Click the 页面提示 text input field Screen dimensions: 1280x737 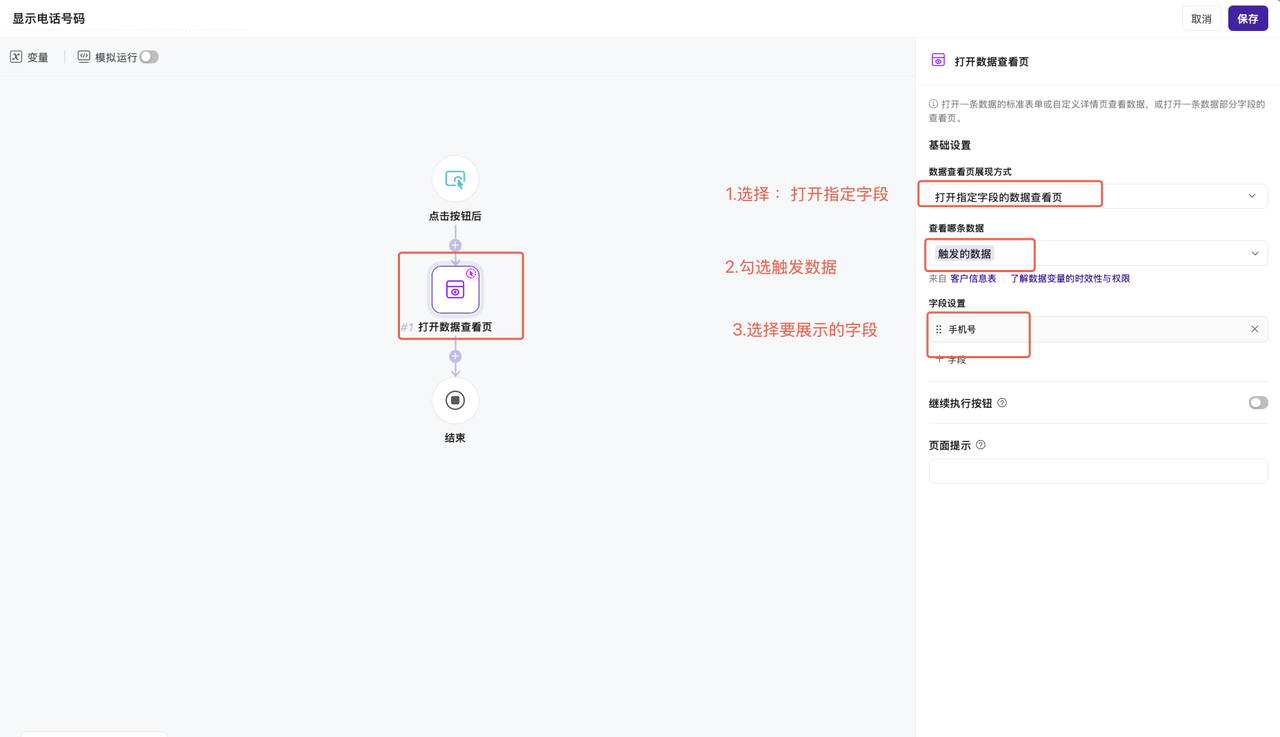click(1097, 471)
